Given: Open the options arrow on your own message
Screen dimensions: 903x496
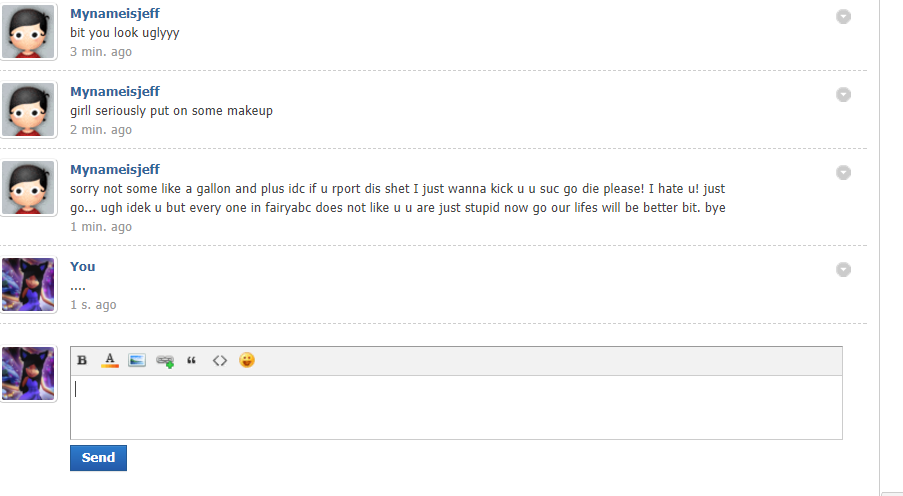Looking at the screenshot, I should (x=843, y=269).
